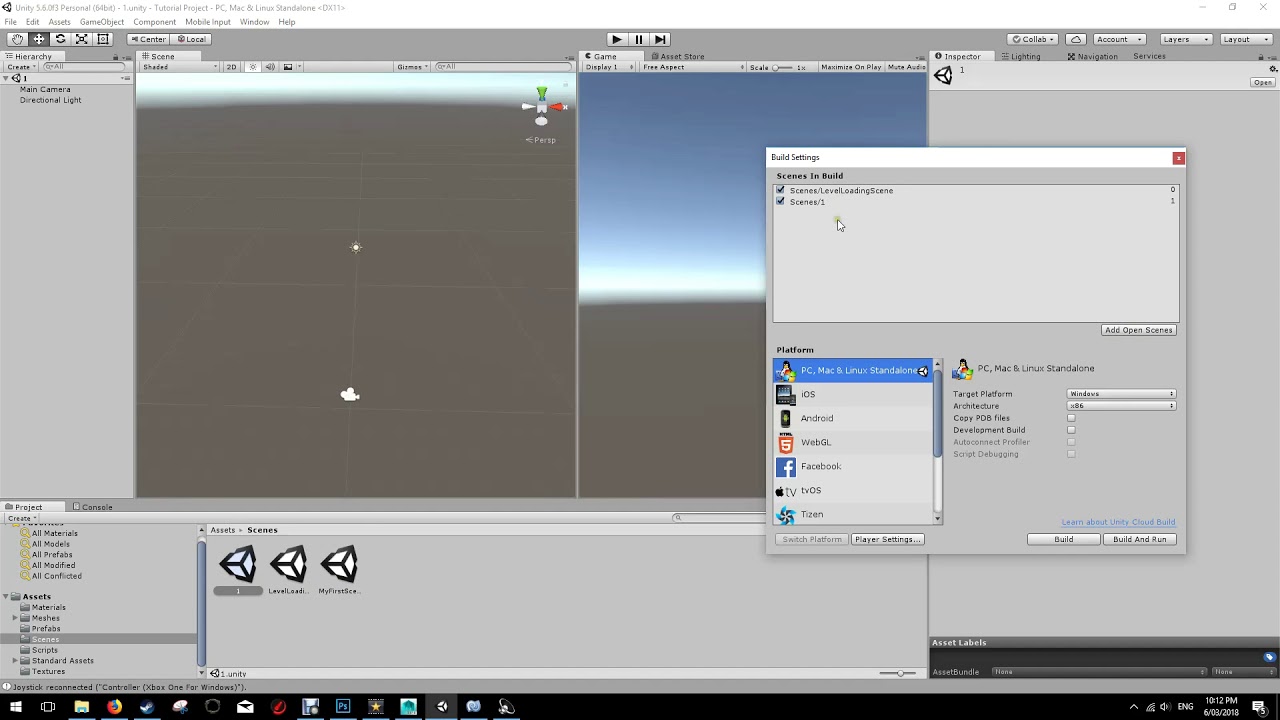Toggle scene audio speaker icon
1280x720 pixels.
click(269, 67)
